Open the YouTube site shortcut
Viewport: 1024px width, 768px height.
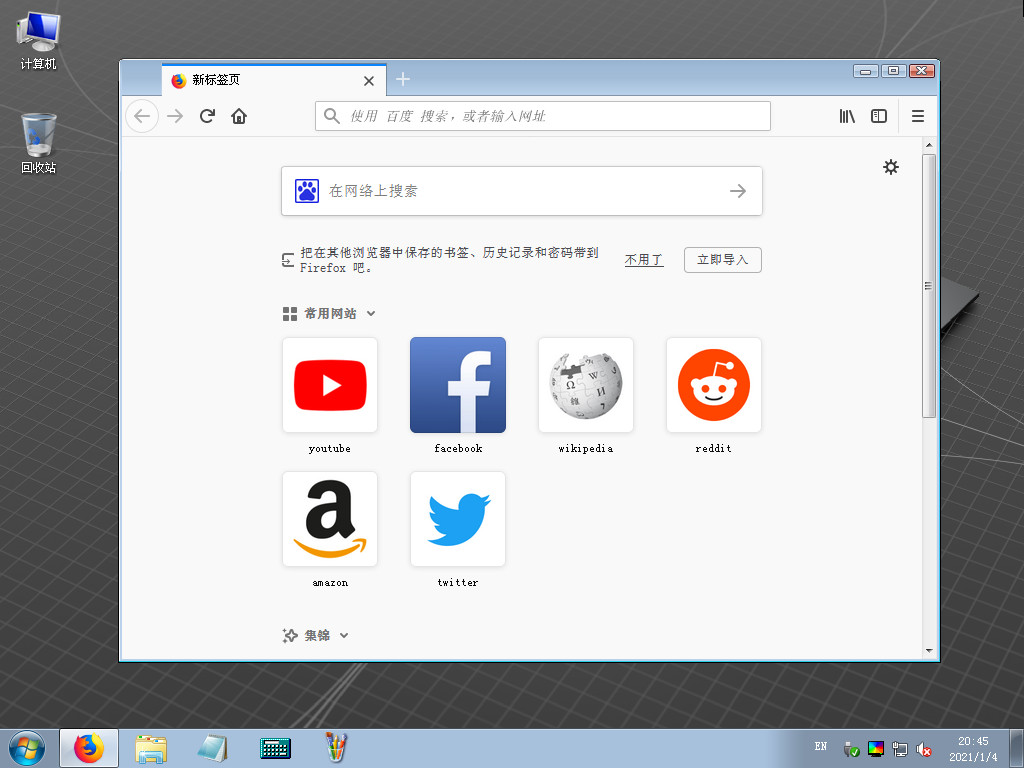point(330,385)
